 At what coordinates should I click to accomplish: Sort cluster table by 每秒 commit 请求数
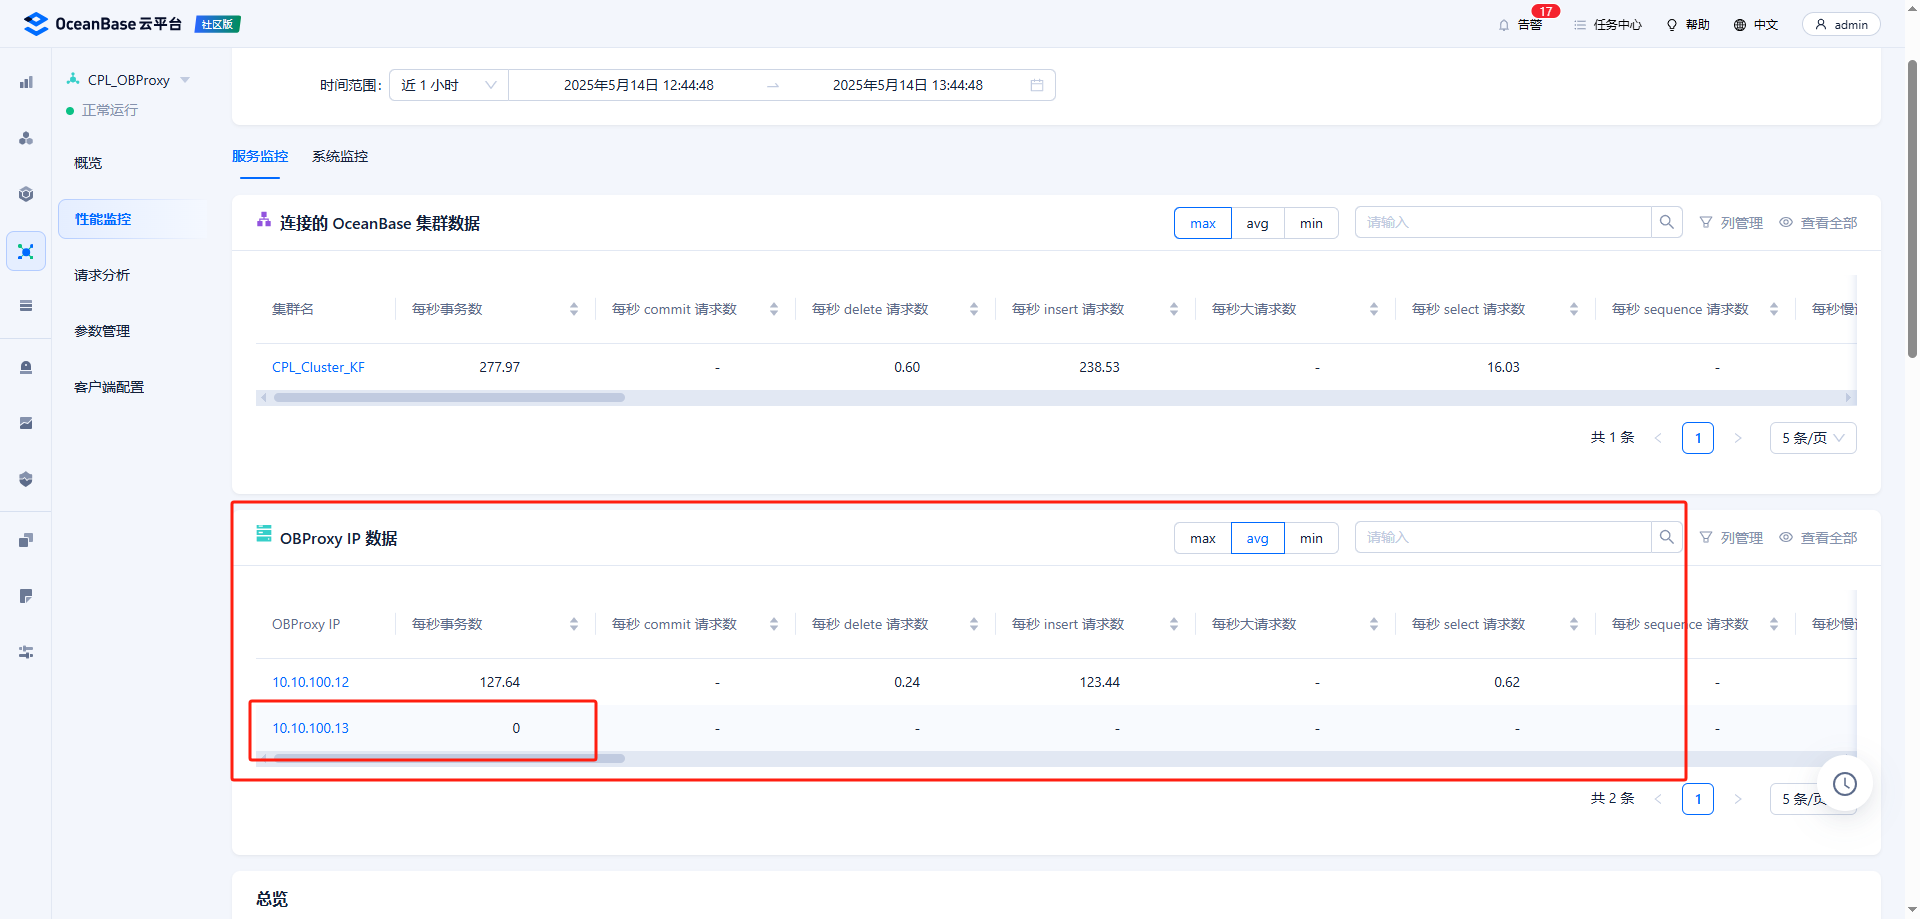774,309
